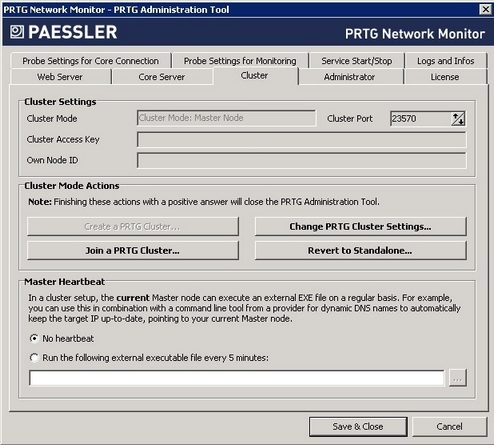Close the PRTG Administration Tool window
Image resolution: width=494 pixels, height=445 pixels.
click(486, 9)
